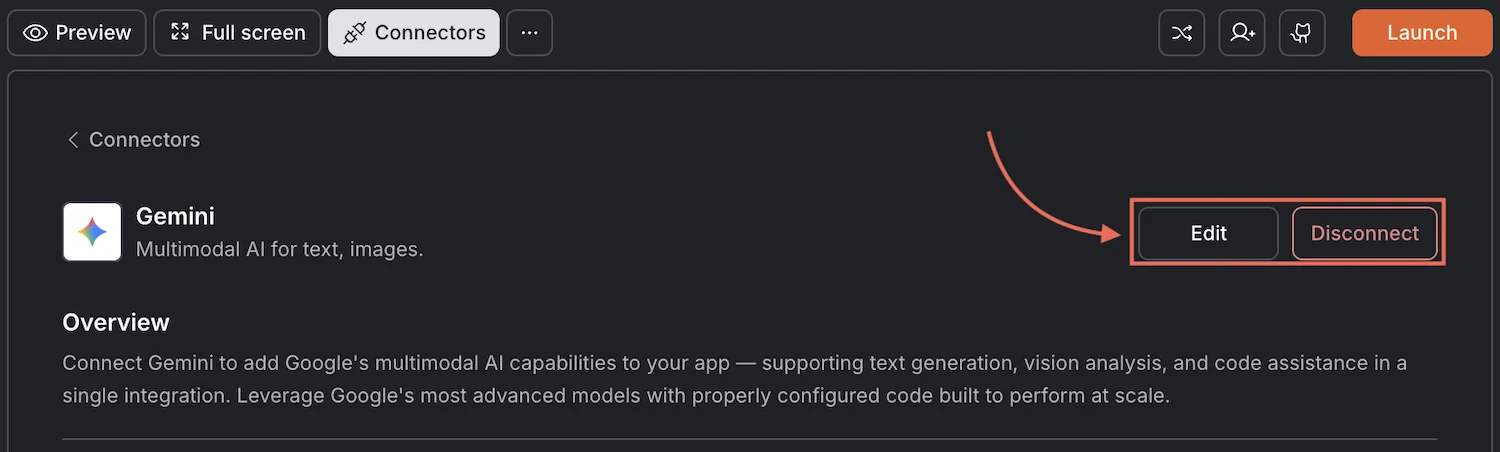This screenshot has height=452, width=1500.
Task: Click the back chevron before Connectors
Action: [72, 140]
